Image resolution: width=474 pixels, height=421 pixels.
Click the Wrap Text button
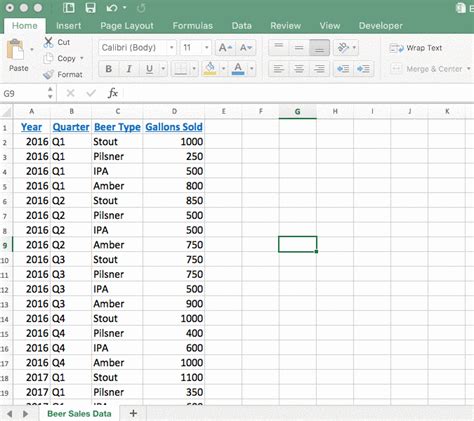click(x=416, y=48)
